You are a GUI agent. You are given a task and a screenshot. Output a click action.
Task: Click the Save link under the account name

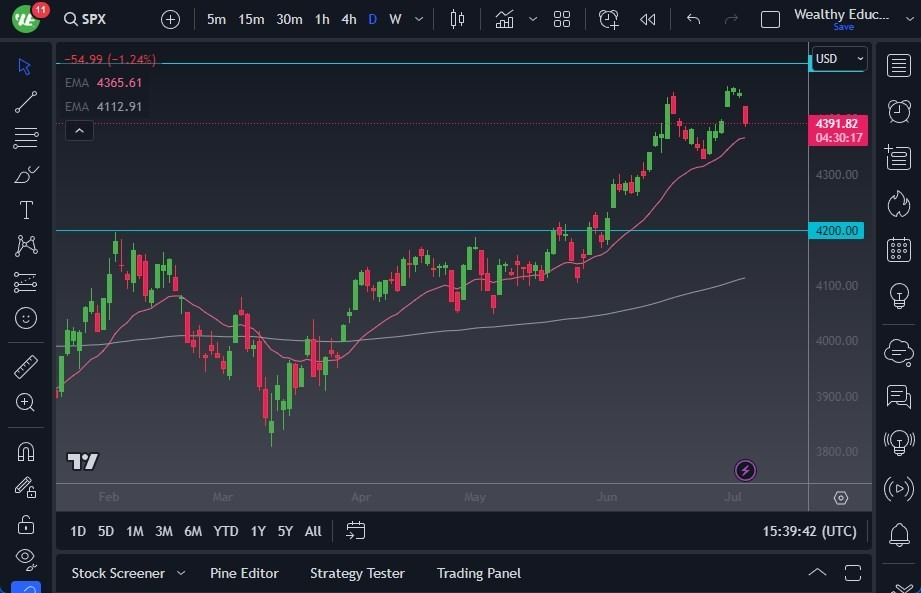[844, 28]
